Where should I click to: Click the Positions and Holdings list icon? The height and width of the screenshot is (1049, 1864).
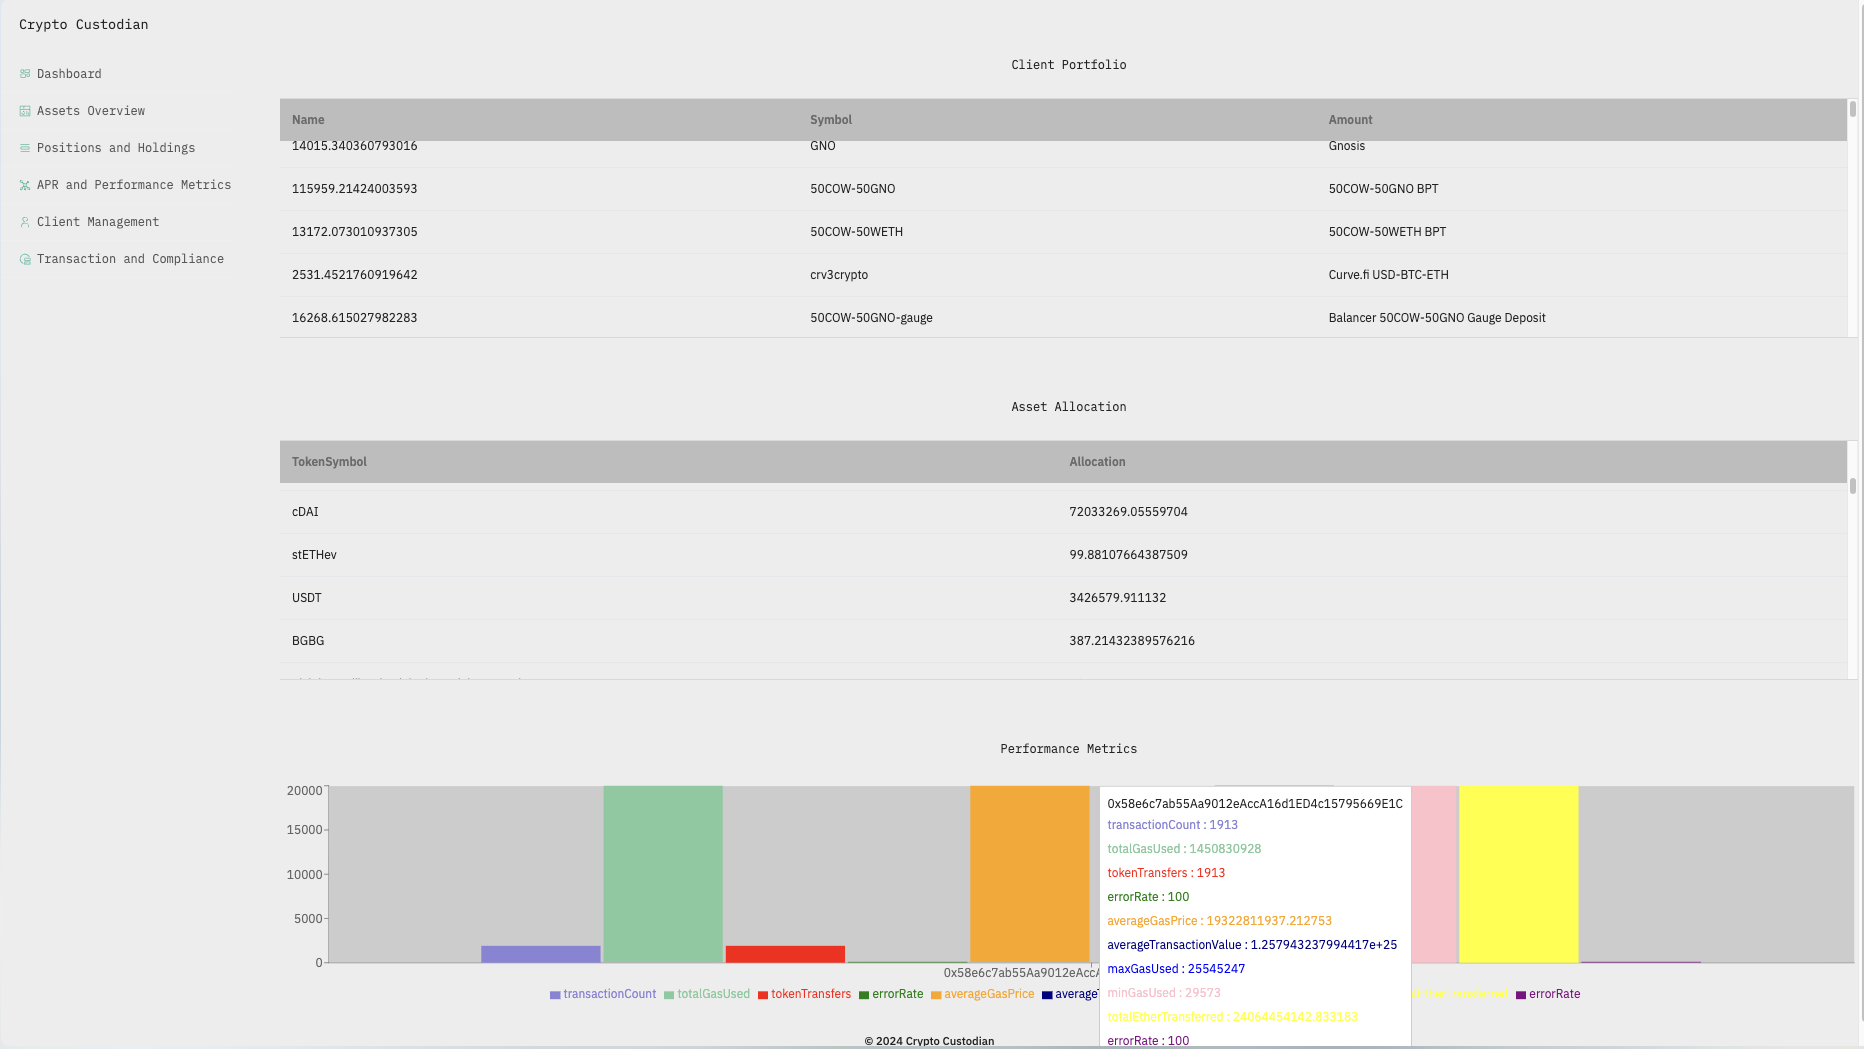tap(25, 148)
